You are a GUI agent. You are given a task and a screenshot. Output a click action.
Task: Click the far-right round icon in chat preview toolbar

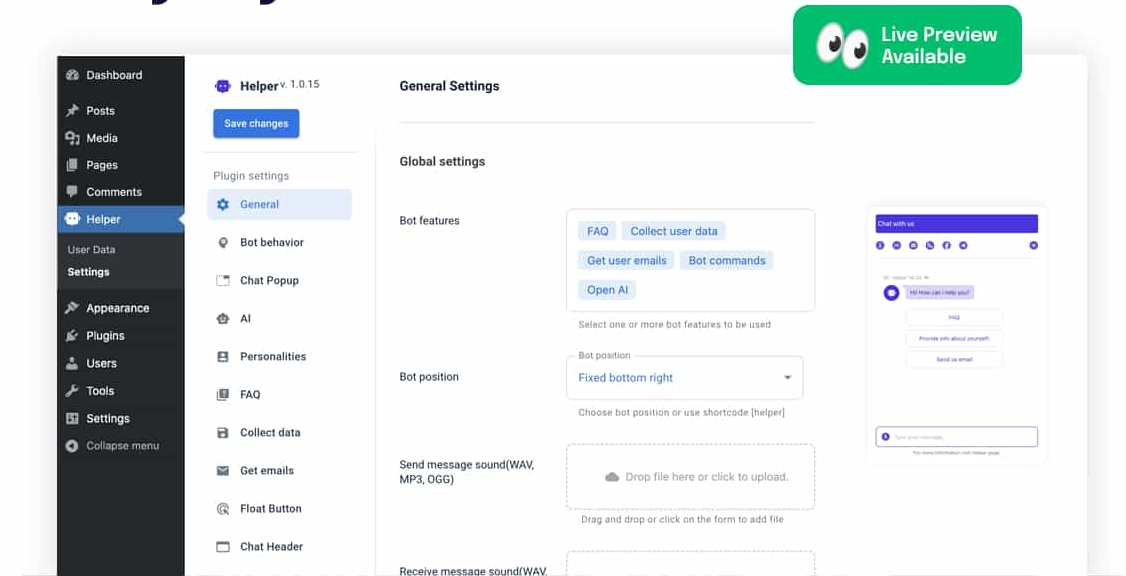(x=1033, y=246)
